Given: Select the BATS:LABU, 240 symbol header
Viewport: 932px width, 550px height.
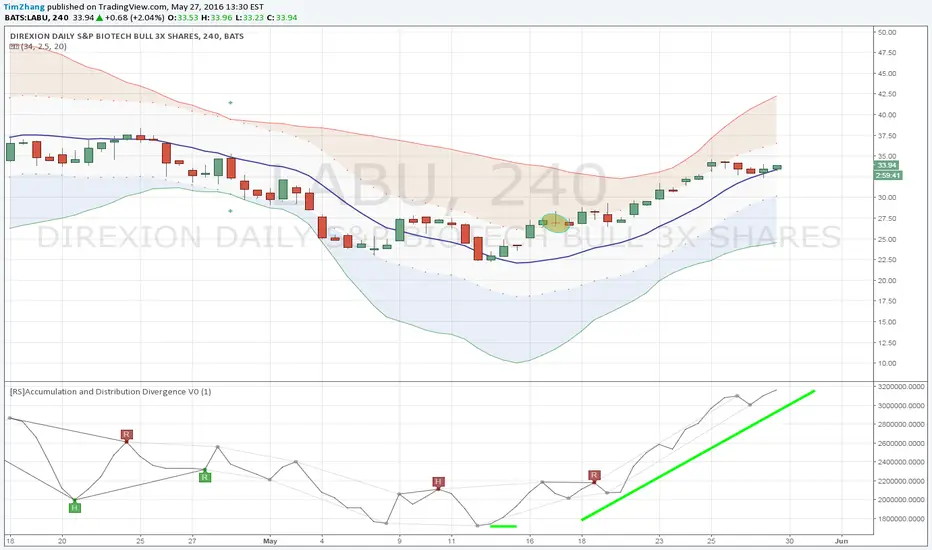Looking at the screenshot, I should point(37,18).
